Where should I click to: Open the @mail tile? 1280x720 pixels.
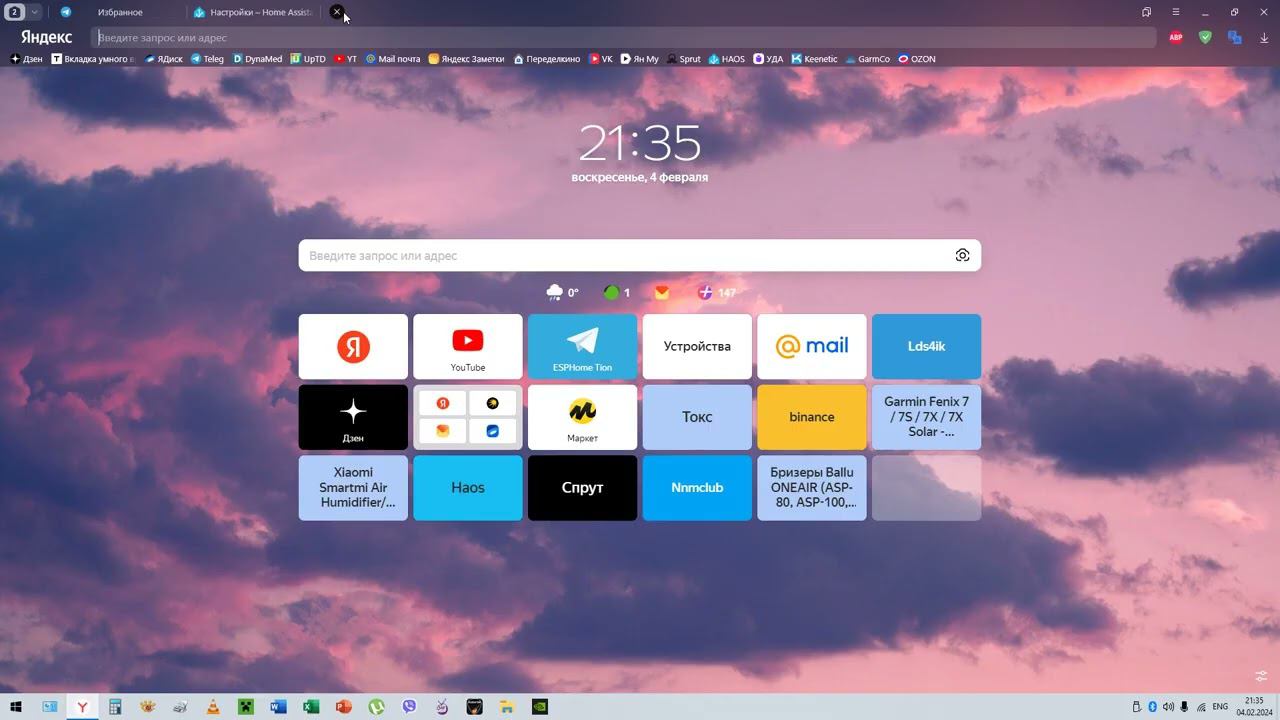coord(812,347)
